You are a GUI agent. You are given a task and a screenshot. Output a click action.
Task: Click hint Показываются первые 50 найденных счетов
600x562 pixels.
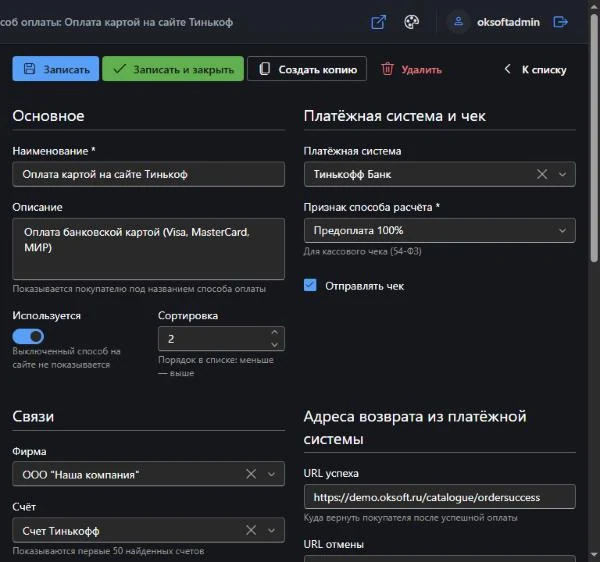coord(108,551)
